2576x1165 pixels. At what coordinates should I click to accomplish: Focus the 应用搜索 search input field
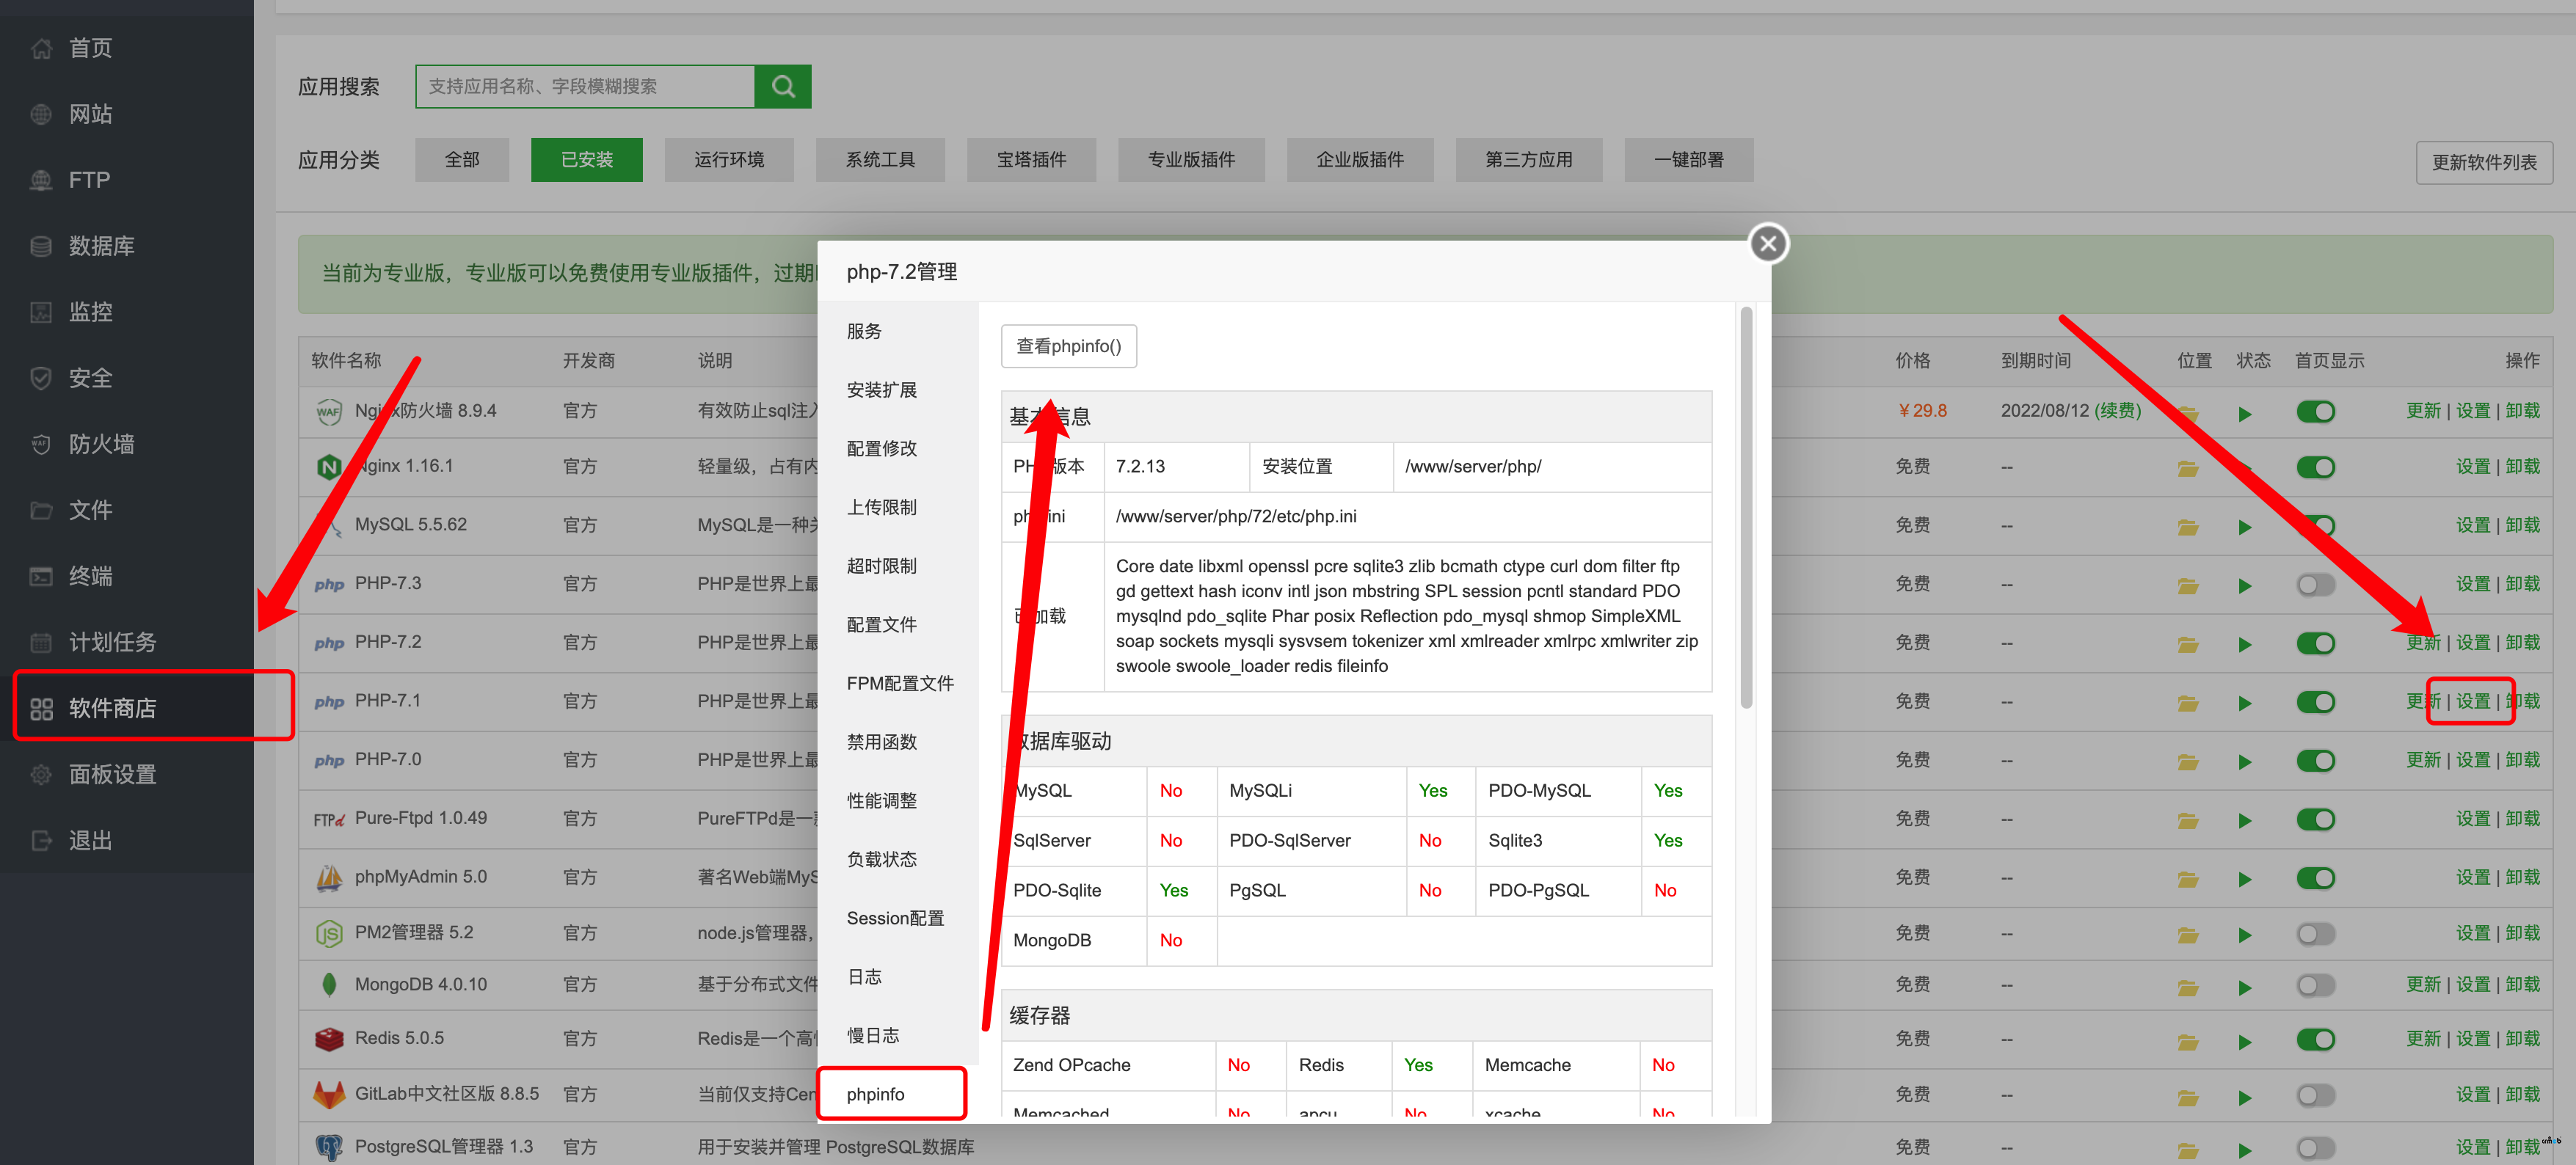coord(585,87)
